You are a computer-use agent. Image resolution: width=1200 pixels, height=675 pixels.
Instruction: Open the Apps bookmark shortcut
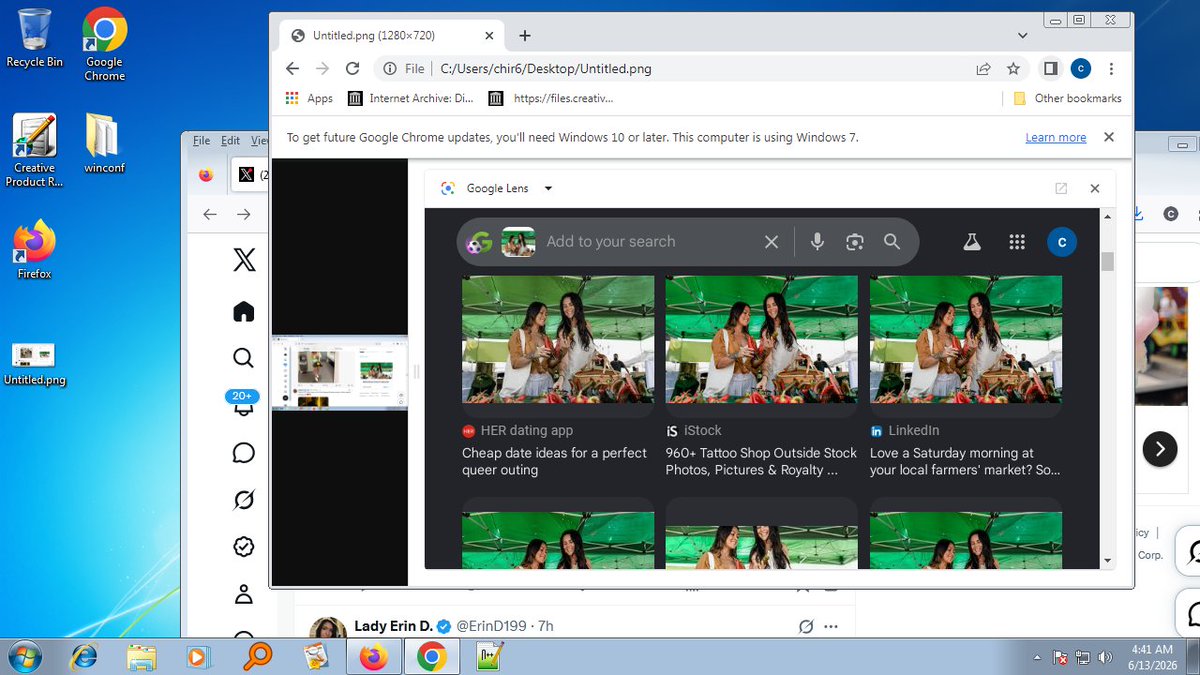pos(309,98)
